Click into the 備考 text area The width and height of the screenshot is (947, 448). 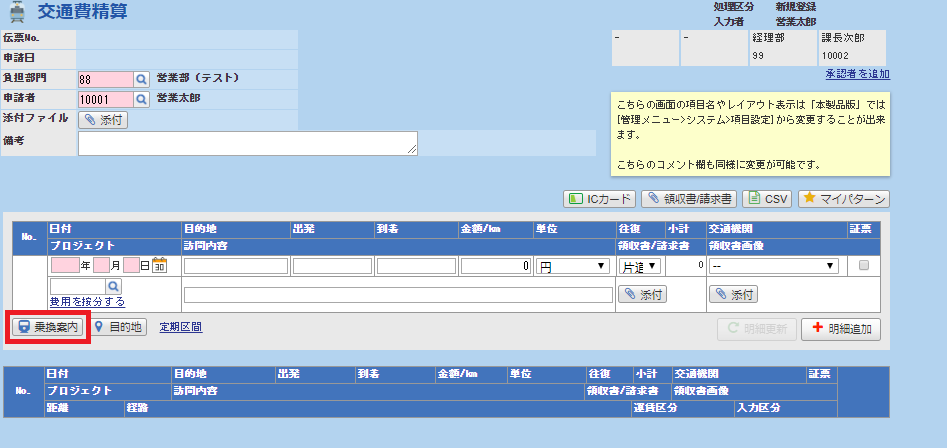[248, 143]
